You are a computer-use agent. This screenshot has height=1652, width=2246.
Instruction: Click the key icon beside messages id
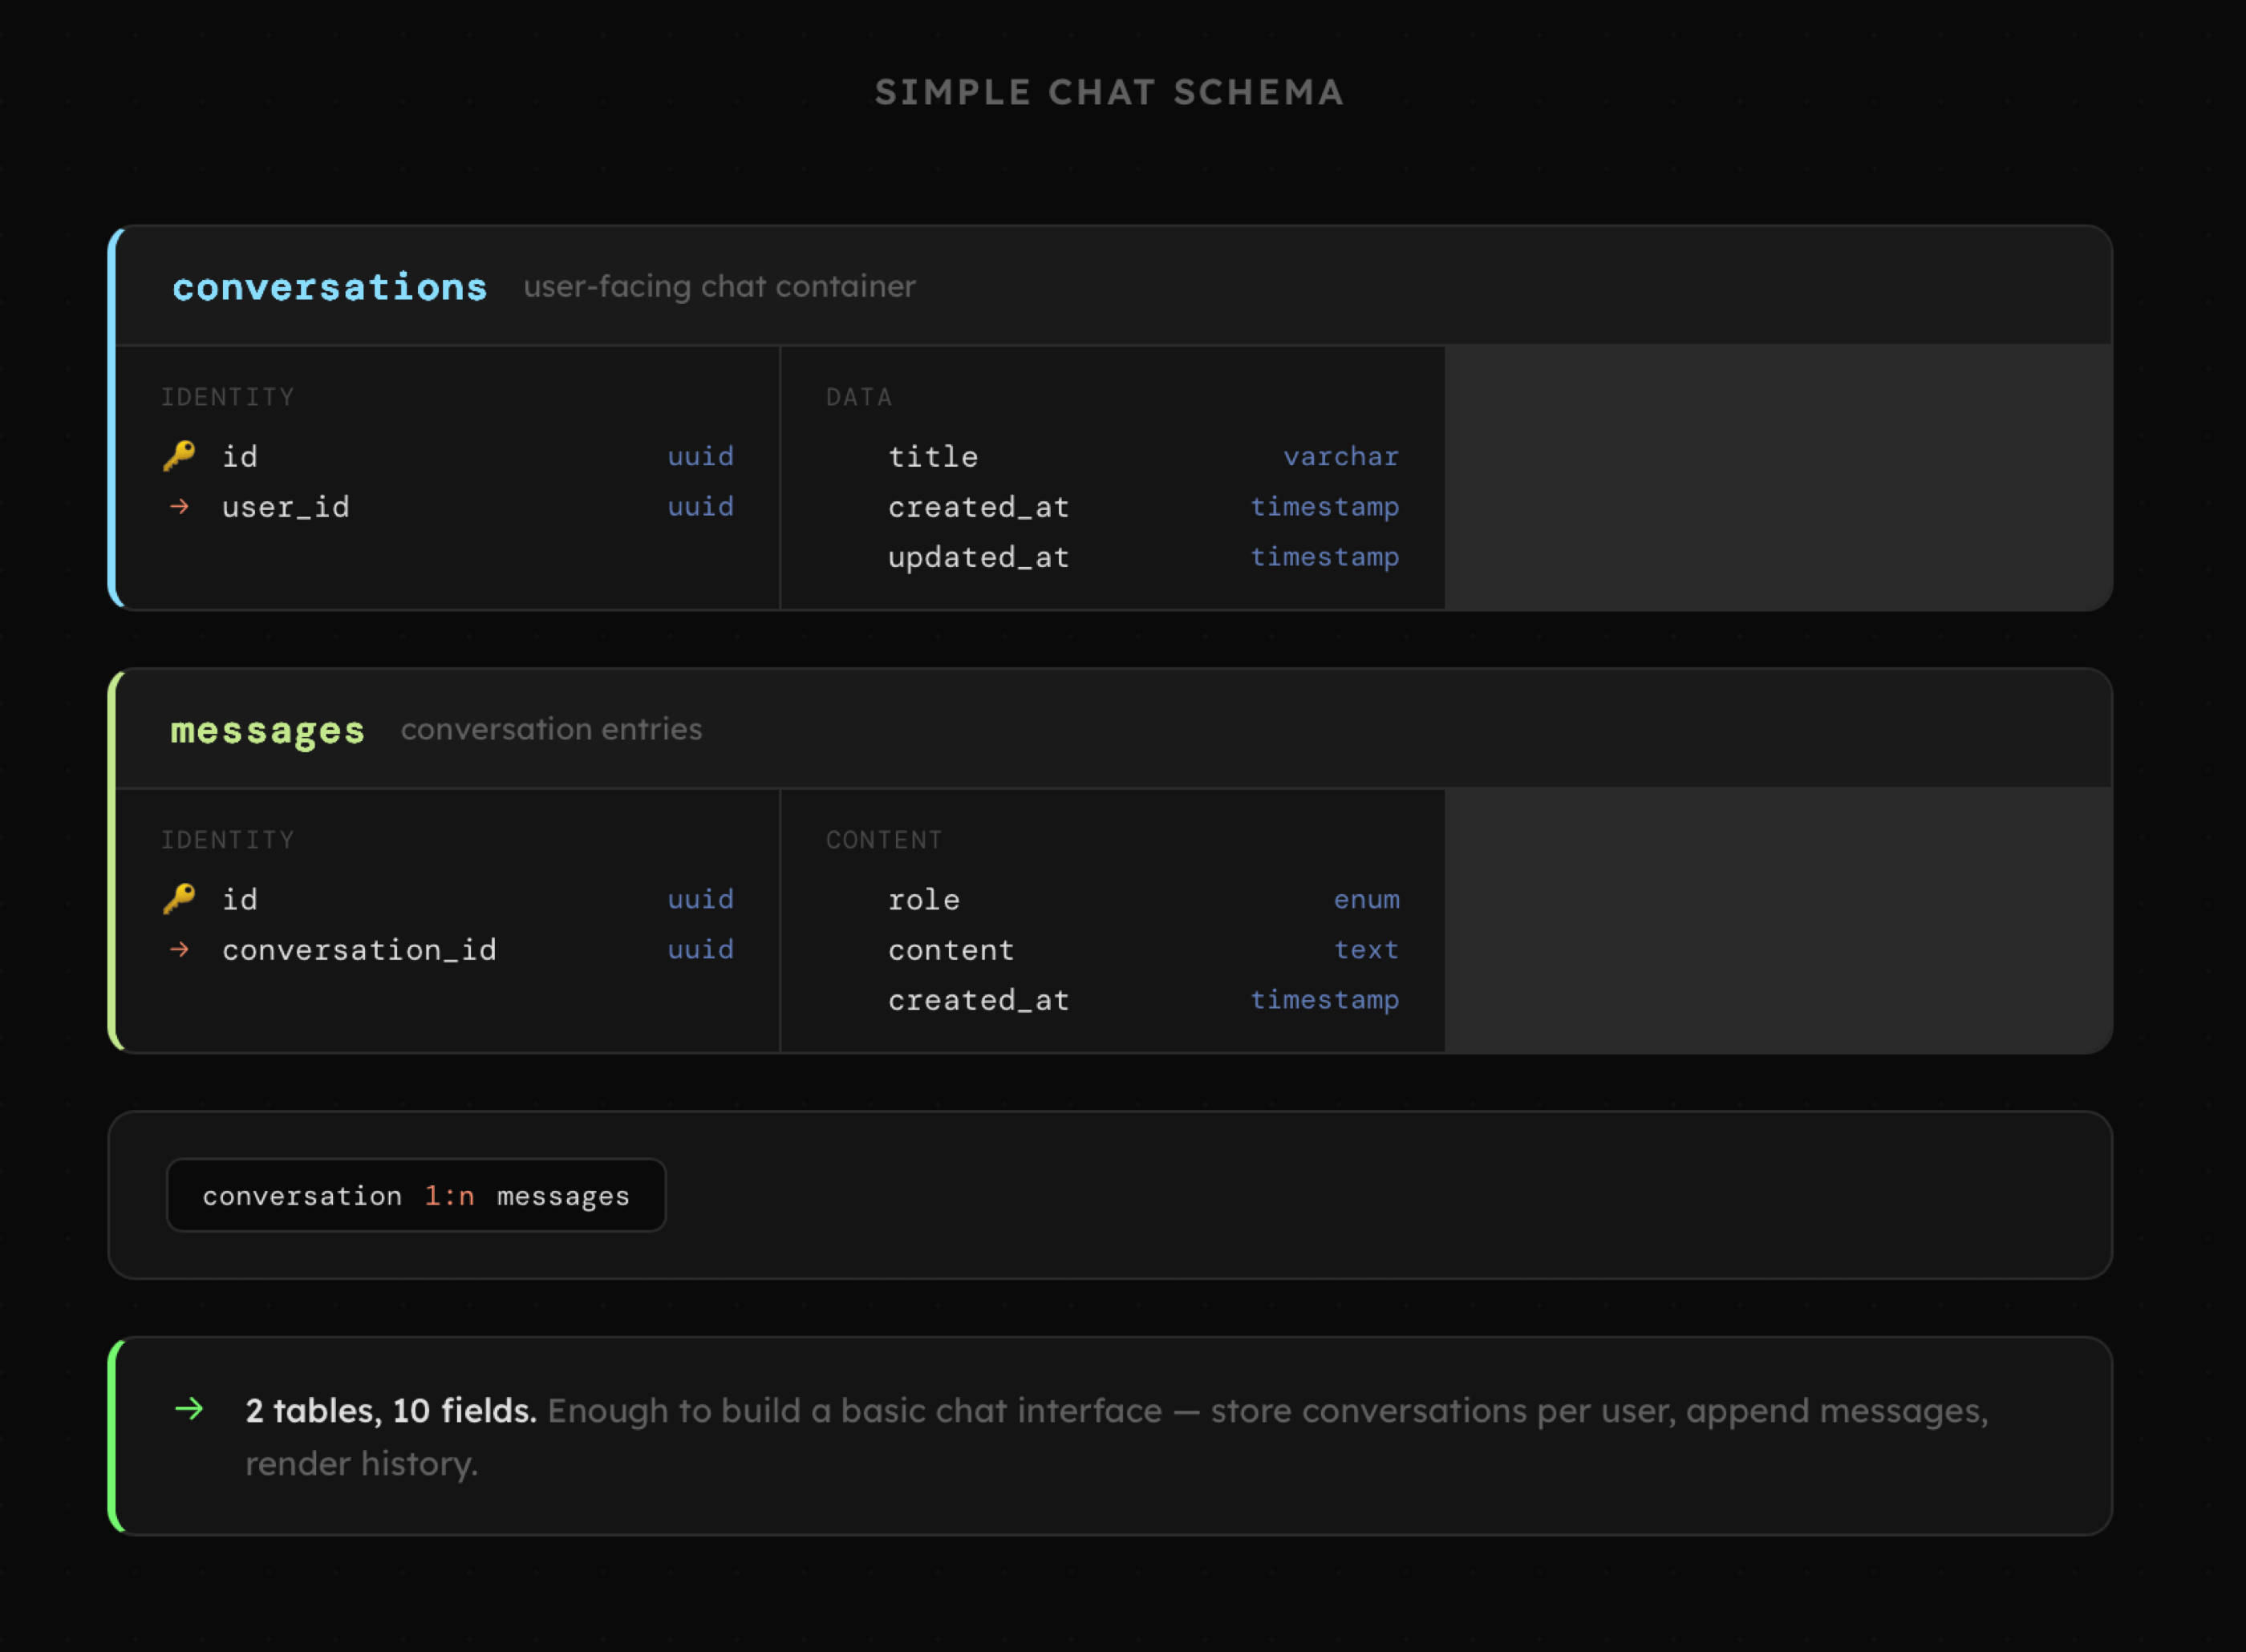click(x=179, y=899)
